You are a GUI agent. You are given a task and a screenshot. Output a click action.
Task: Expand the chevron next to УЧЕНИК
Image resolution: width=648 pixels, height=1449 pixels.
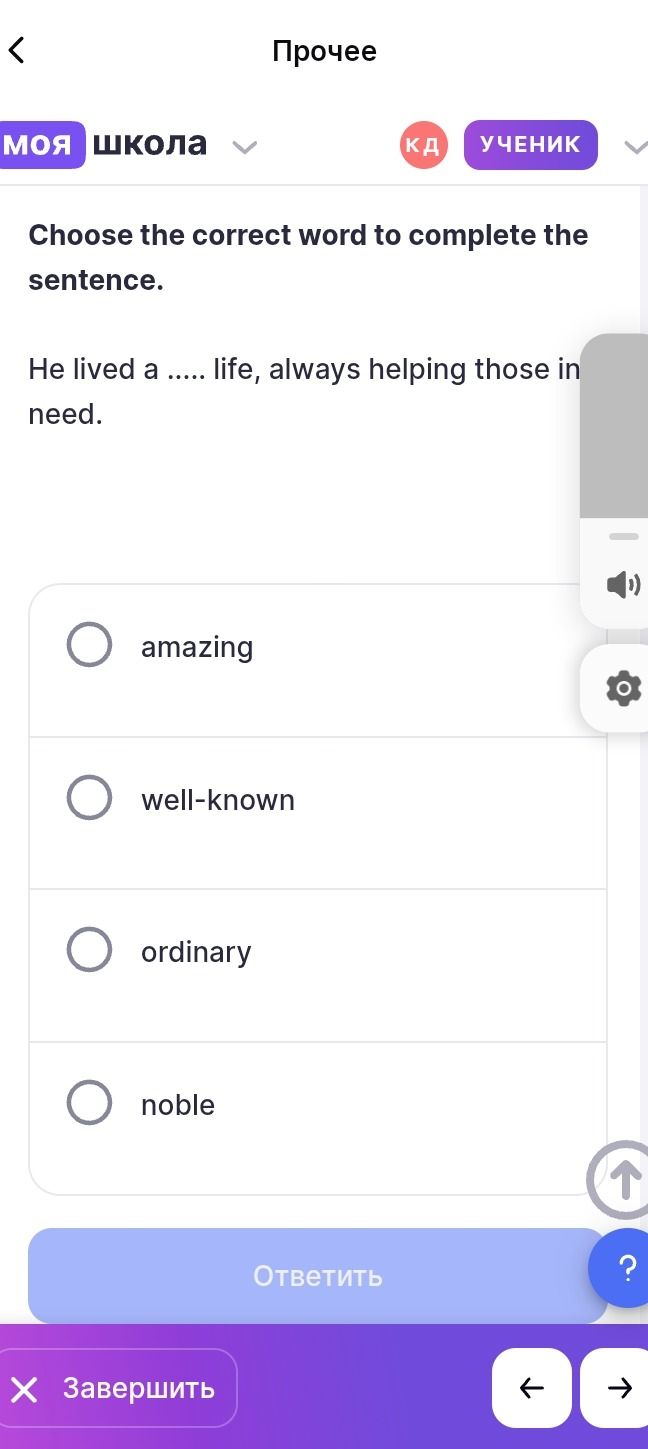[636, 147]
